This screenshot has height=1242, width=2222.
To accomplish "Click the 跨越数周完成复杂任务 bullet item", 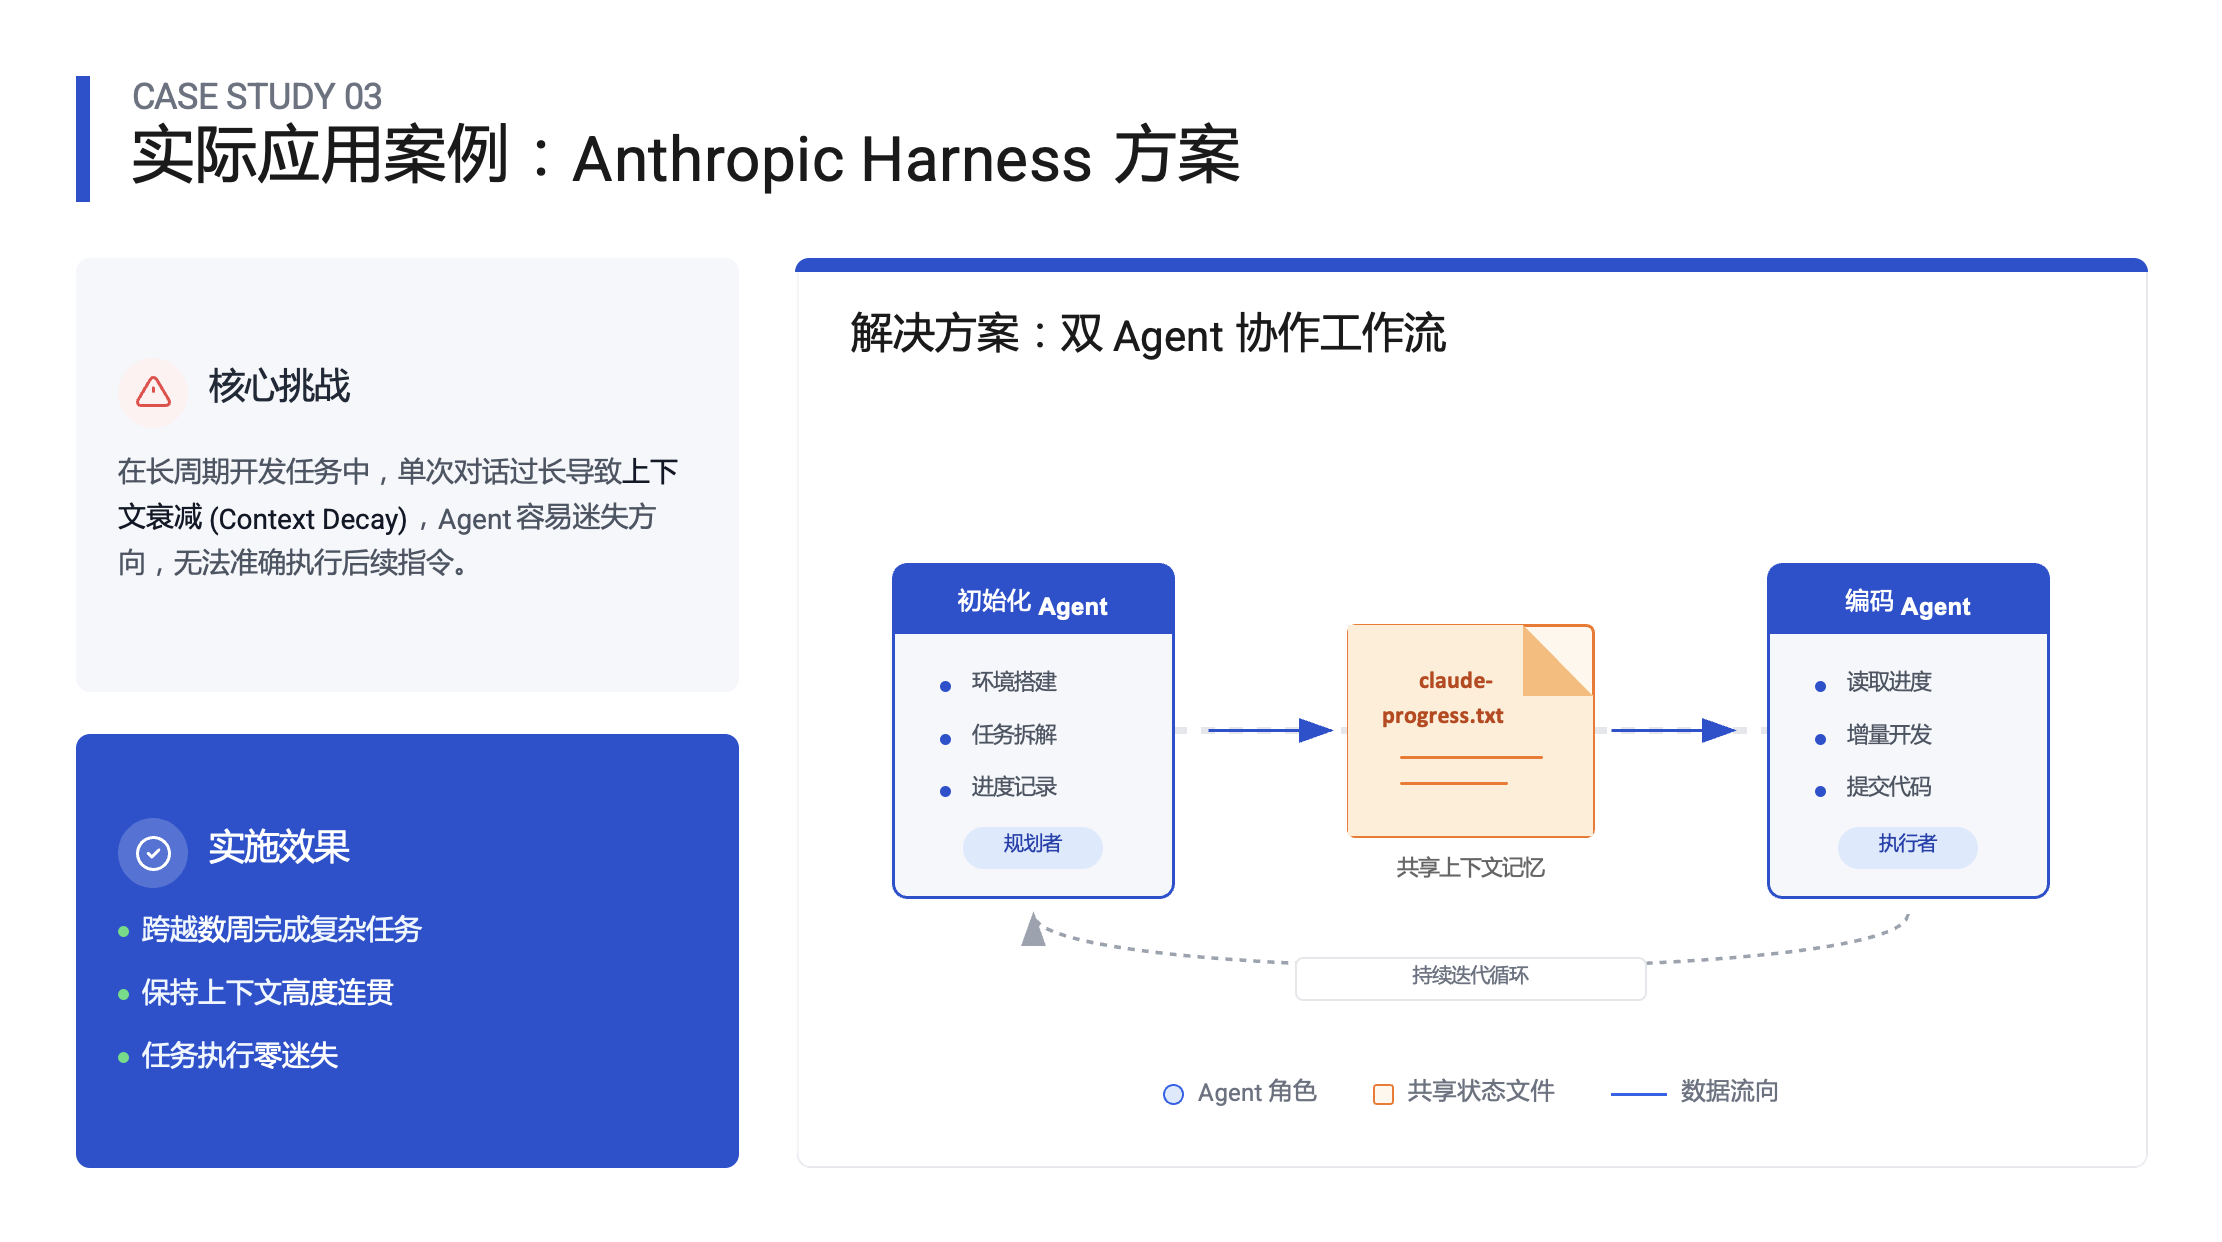I will tap(281, 930).
